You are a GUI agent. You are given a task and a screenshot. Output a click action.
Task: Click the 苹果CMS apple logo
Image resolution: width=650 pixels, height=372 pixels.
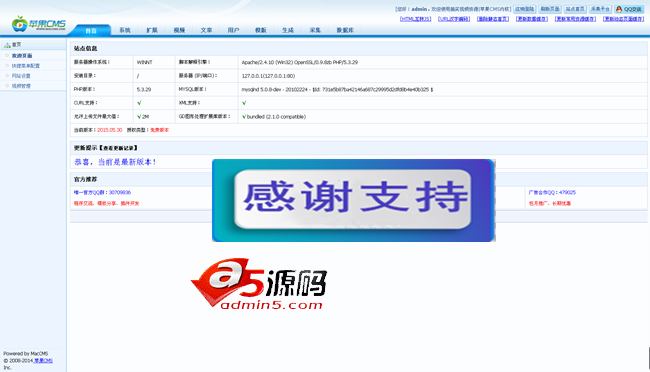39,24
